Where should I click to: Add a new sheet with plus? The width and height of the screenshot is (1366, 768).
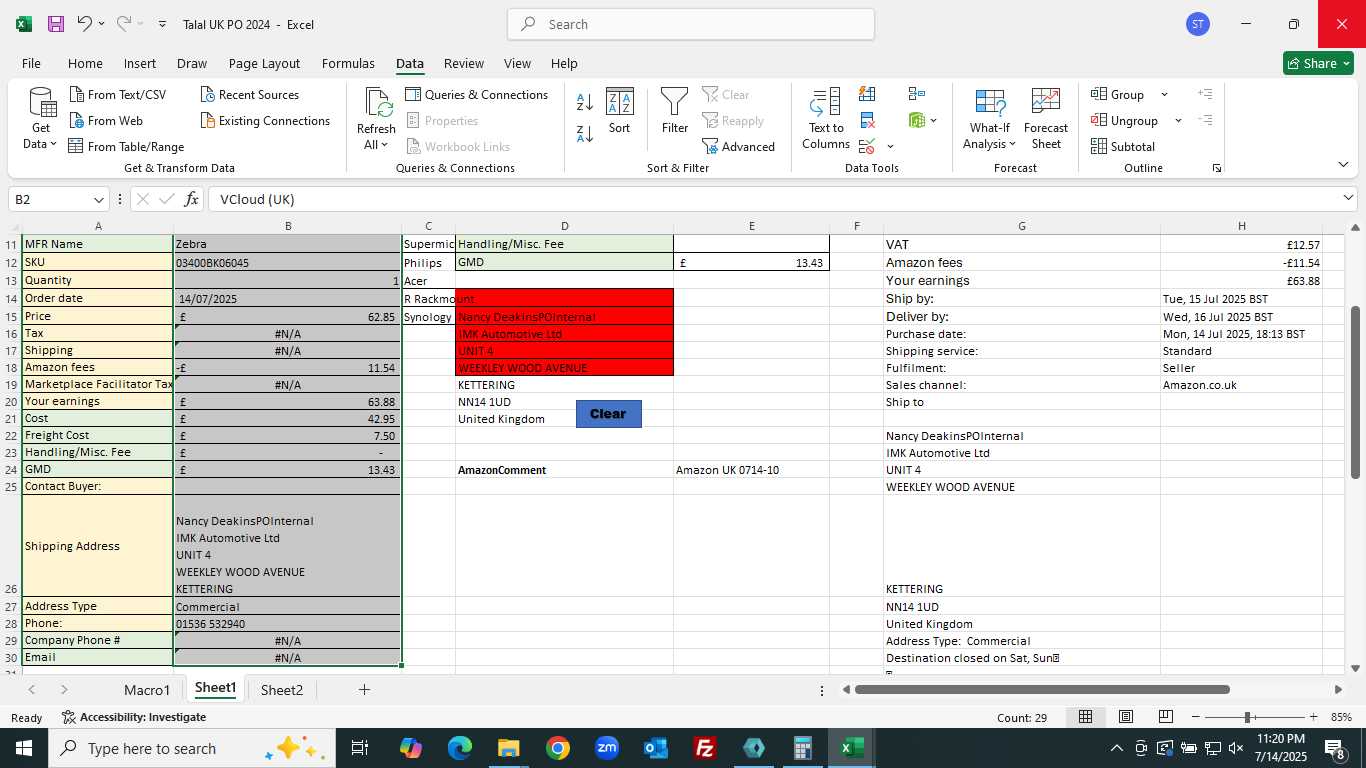pos(364,689)
